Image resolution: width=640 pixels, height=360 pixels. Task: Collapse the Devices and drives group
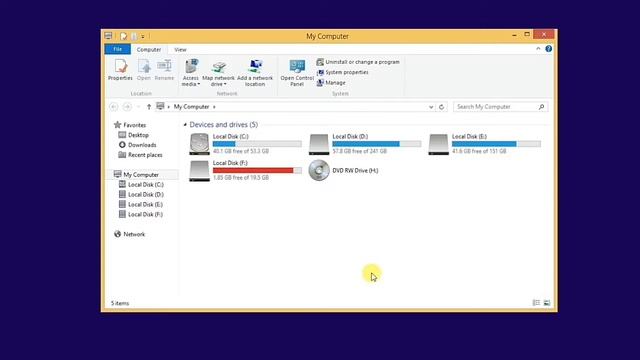tap(185, 124)
